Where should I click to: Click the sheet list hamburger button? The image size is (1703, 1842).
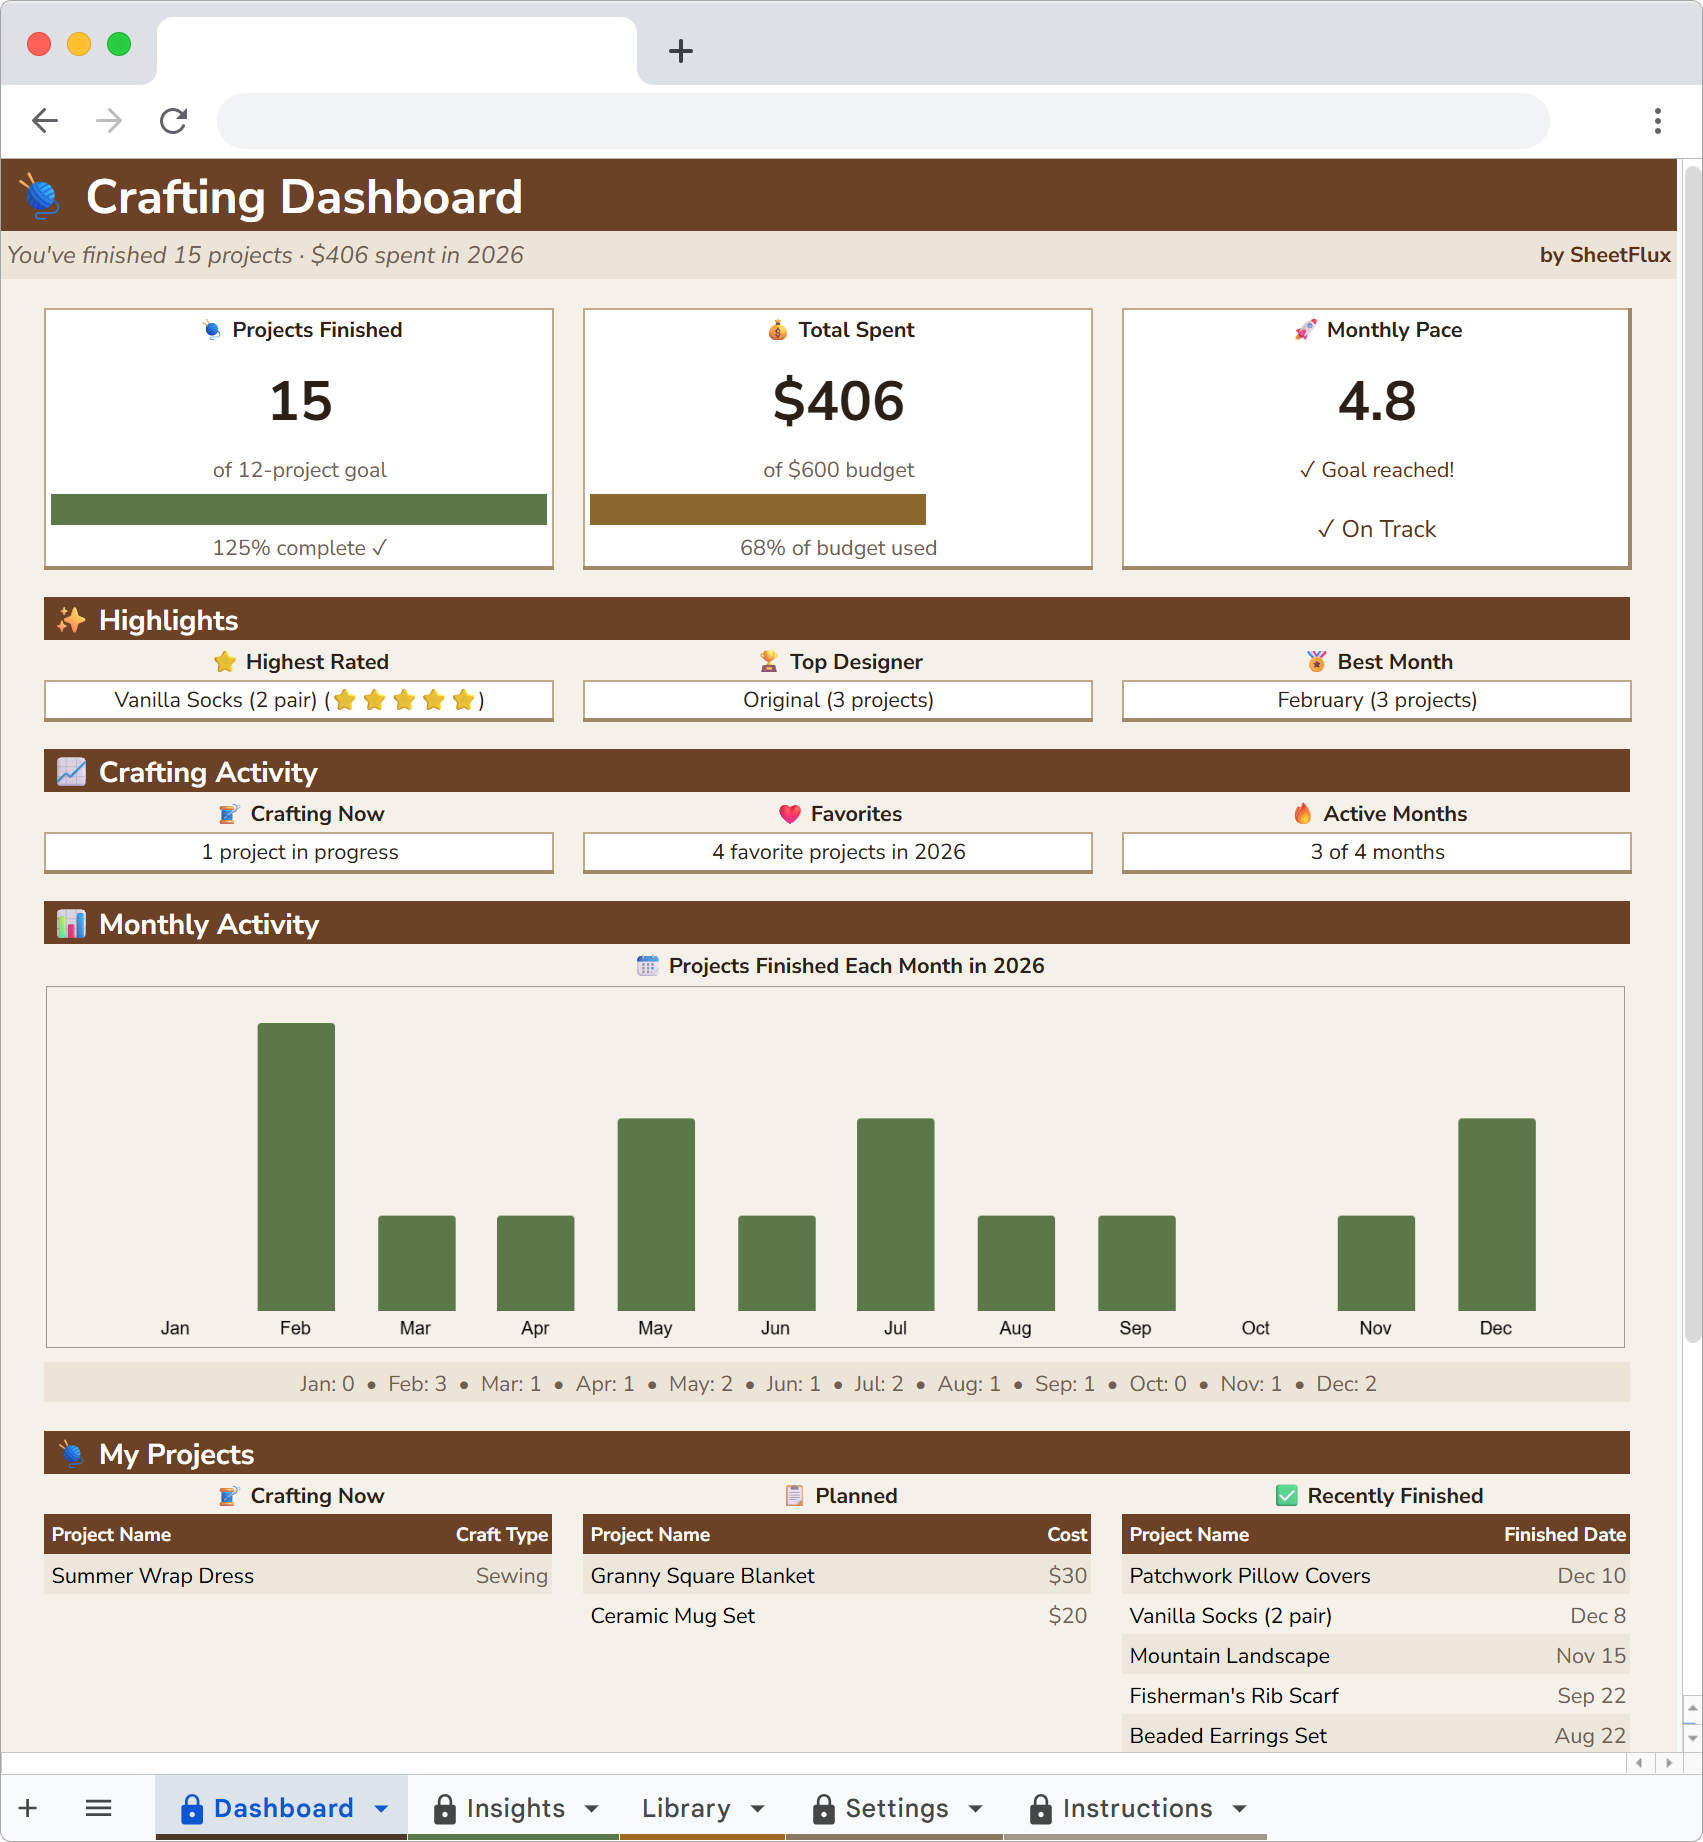point(98,1808)
